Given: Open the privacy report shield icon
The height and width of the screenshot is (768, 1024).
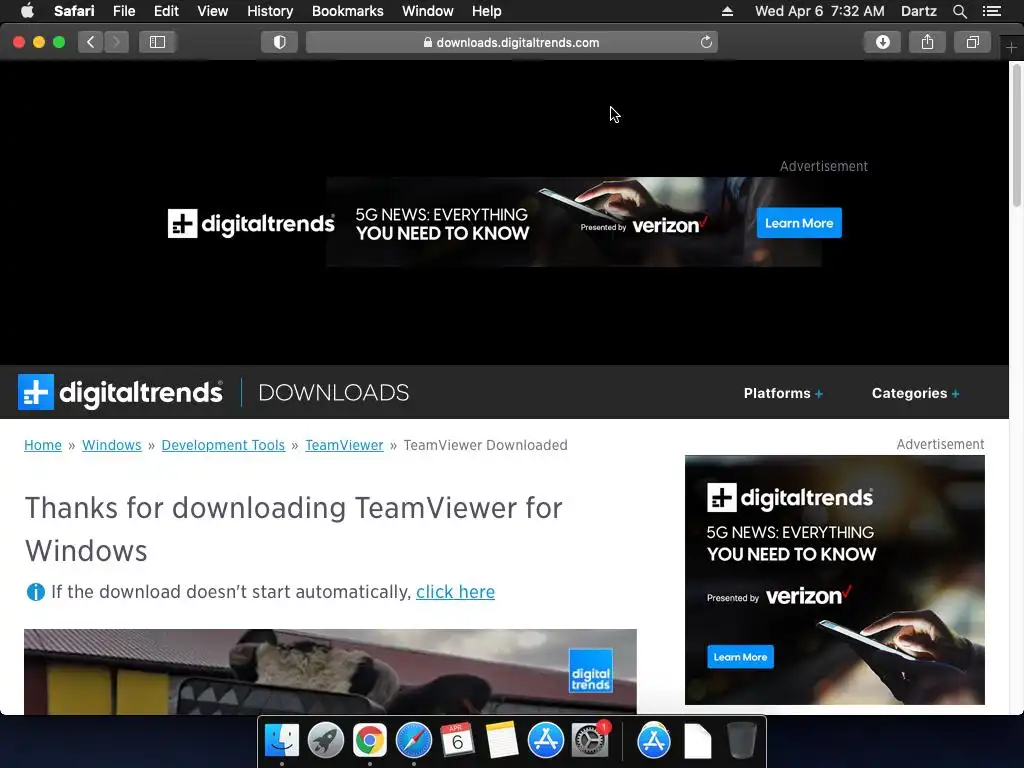Looking at the screenshot, I should tap(280, 42).
